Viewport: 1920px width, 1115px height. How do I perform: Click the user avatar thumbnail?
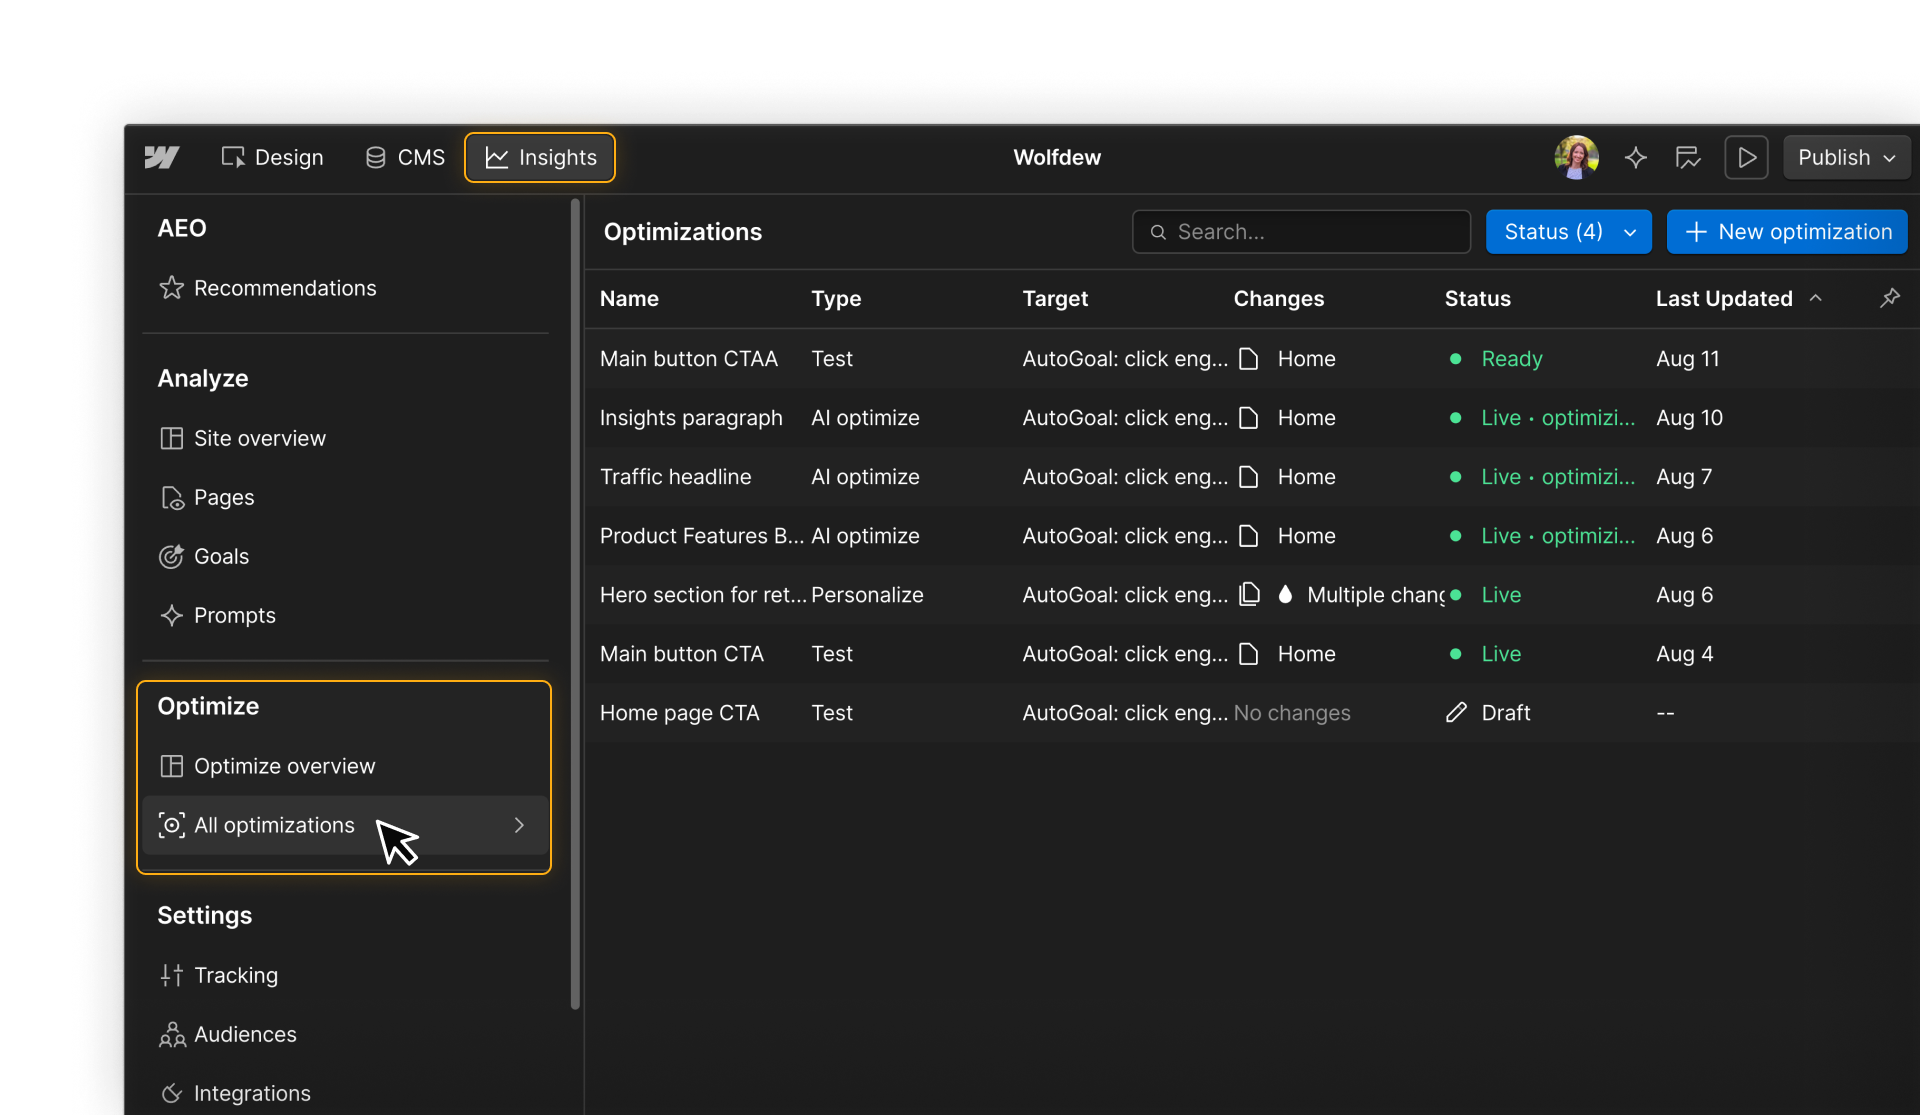click(x=1576, y=157)
